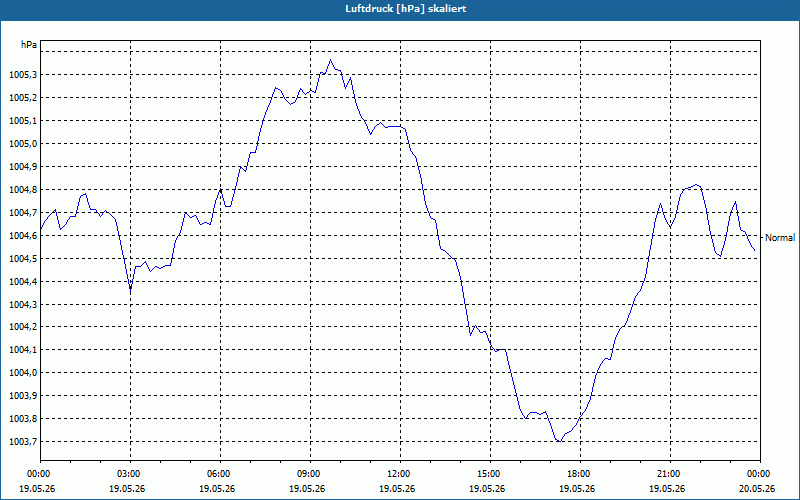
Task: Click the 'Luftdruck [hPa] skaliert' title bar
Action: (x=400, y=9)
